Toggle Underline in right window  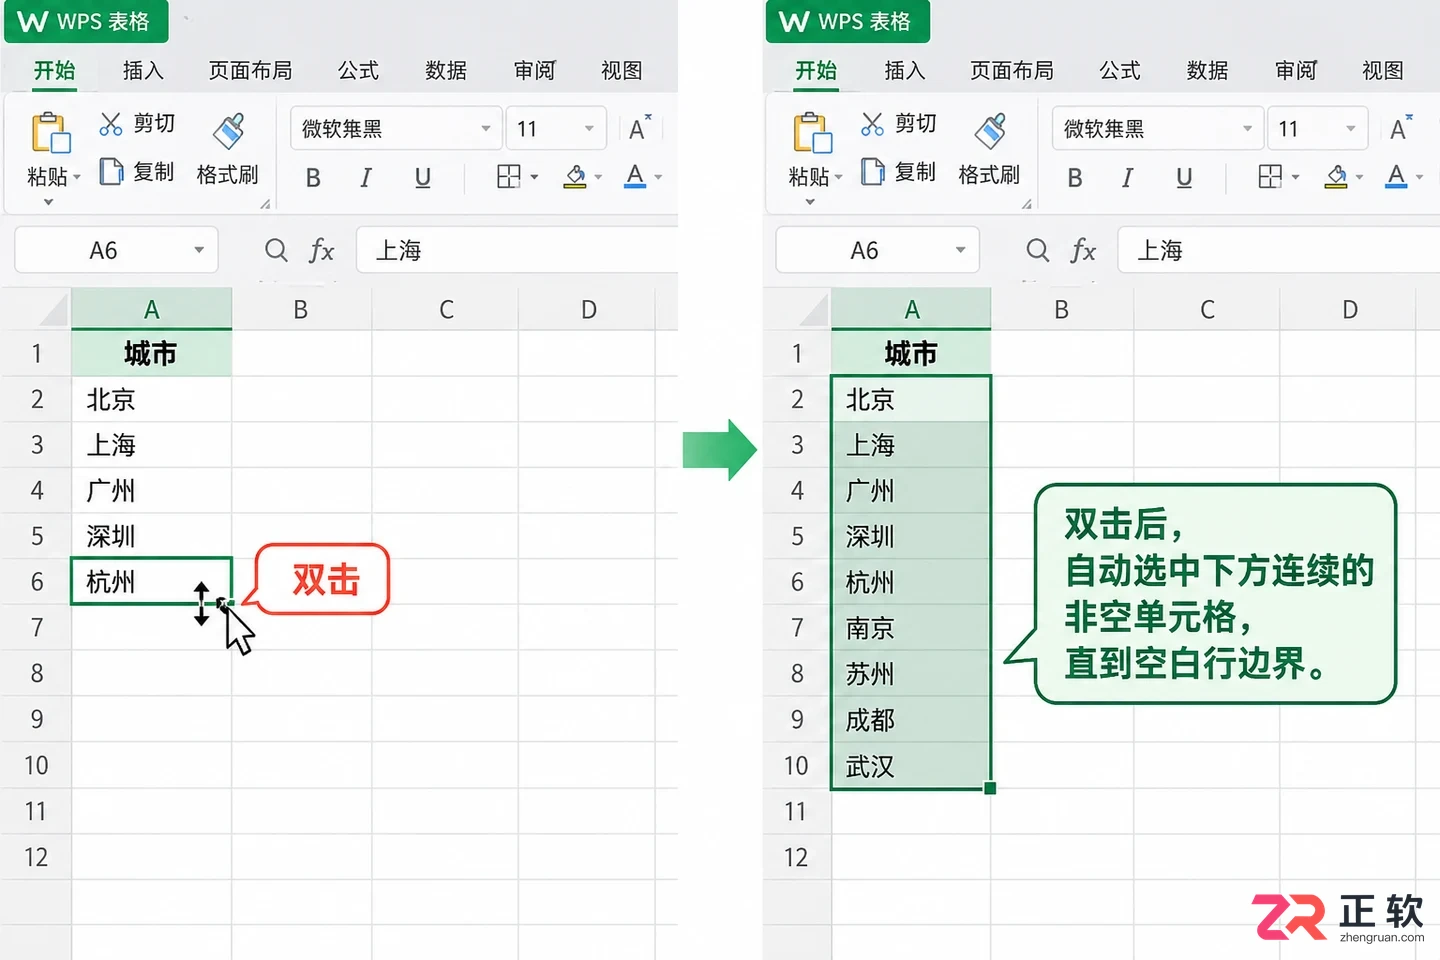tap(1184, 178)
